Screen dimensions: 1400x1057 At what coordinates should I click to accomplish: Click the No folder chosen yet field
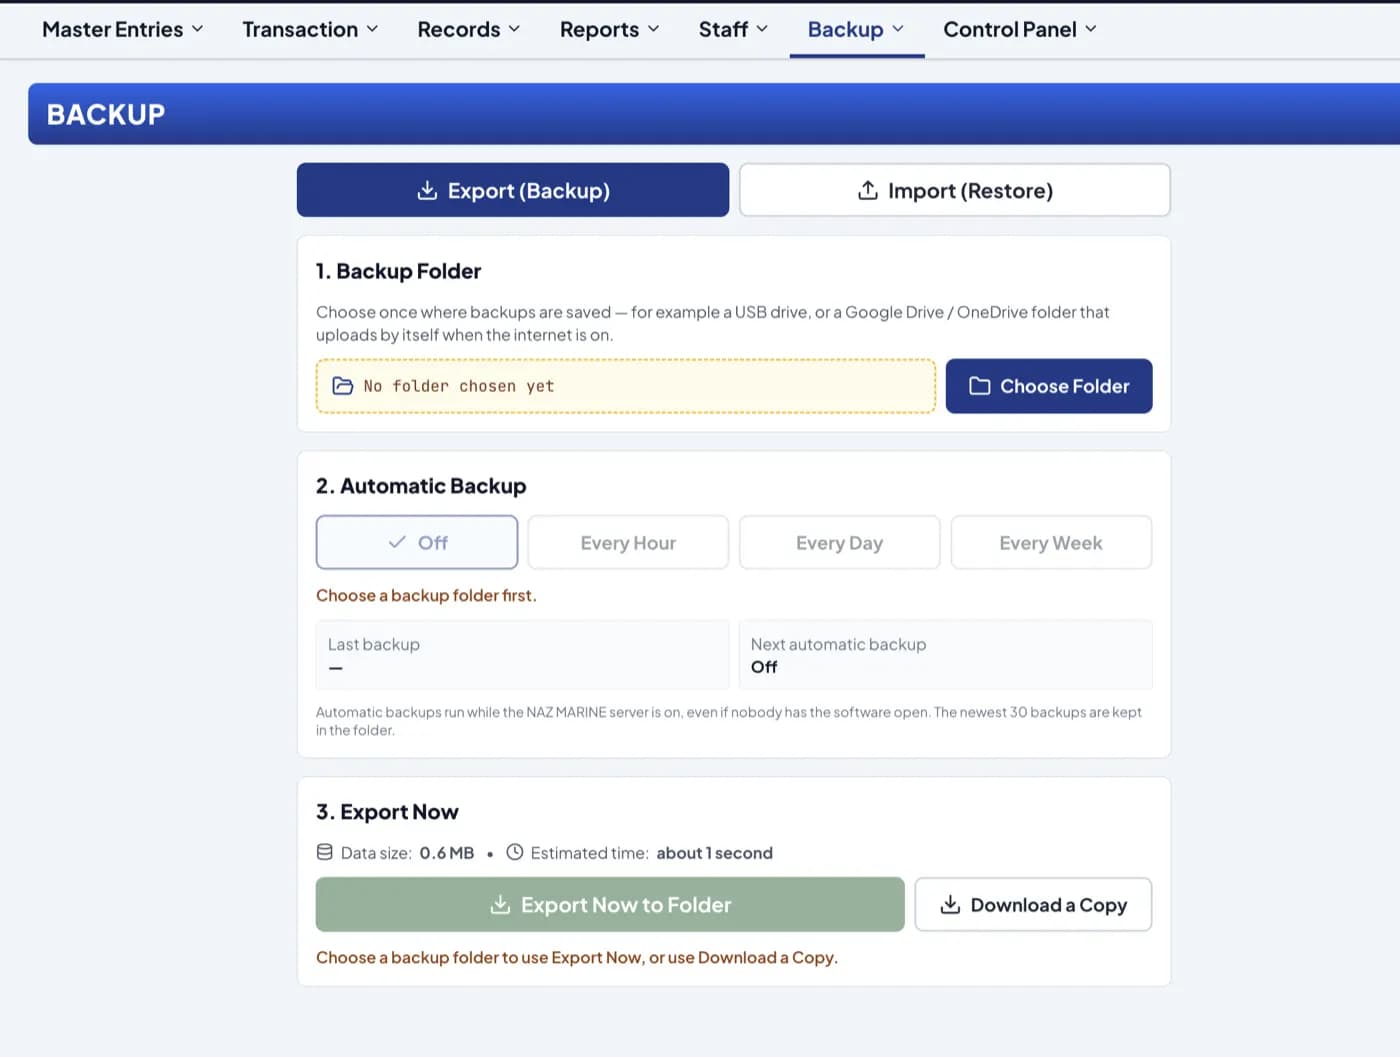pyautogui.click(x=626, y=386)
